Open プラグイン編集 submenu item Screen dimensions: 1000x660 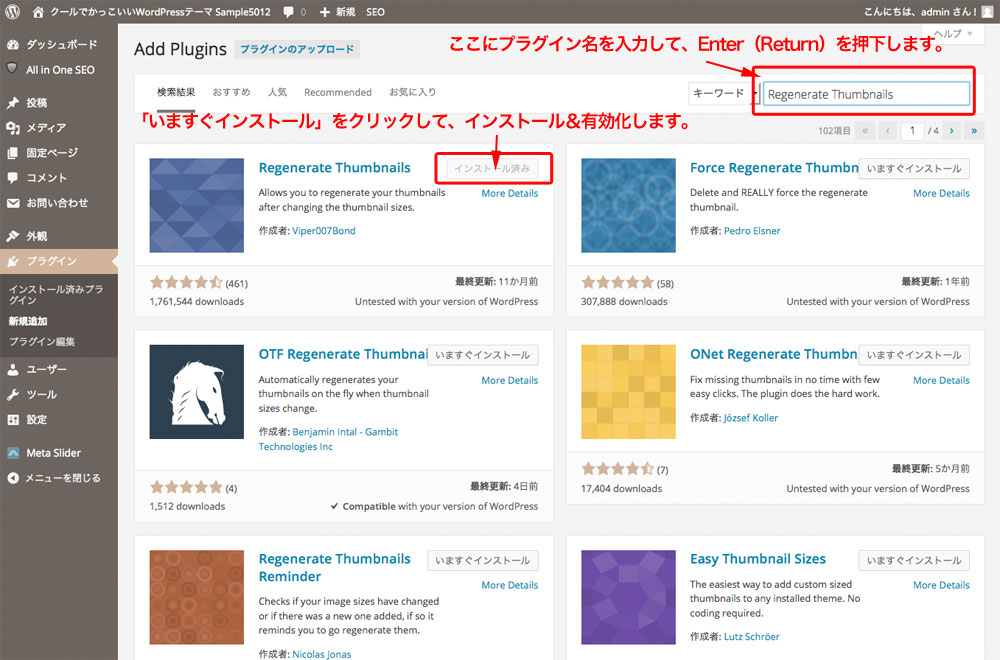[x=41, y=342]
